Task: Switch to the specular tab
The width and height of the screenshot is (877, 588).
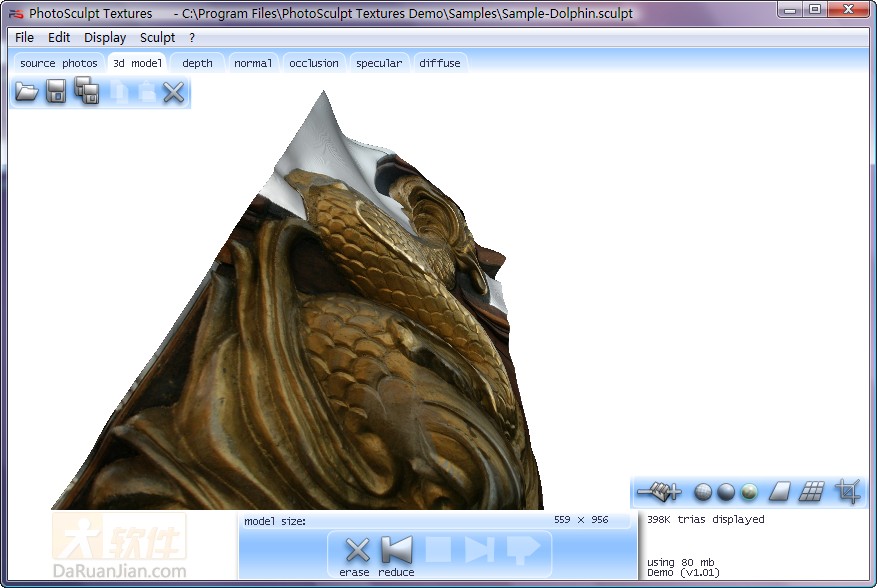Action: 379,63
